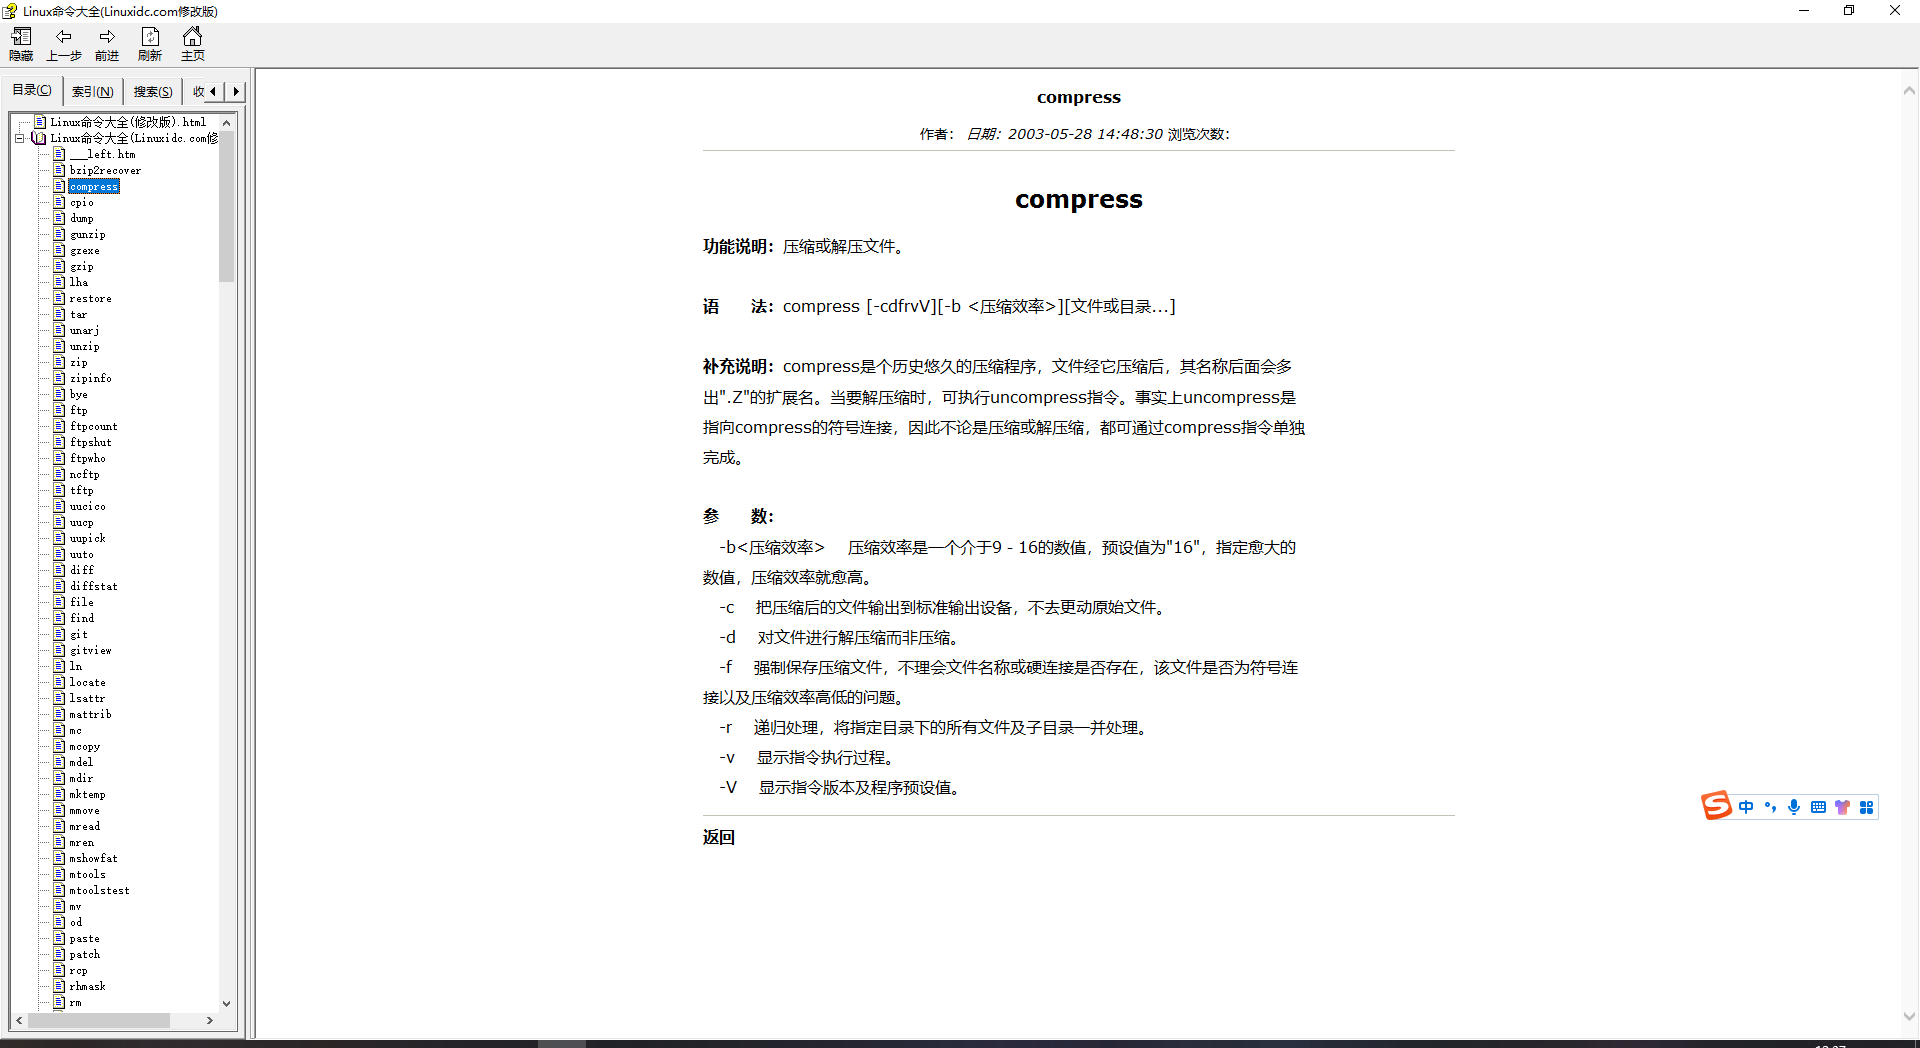Click the 隐藏 (Hide) toolbar icon
Screen dimensions: 1920x1048
(20, 43)
